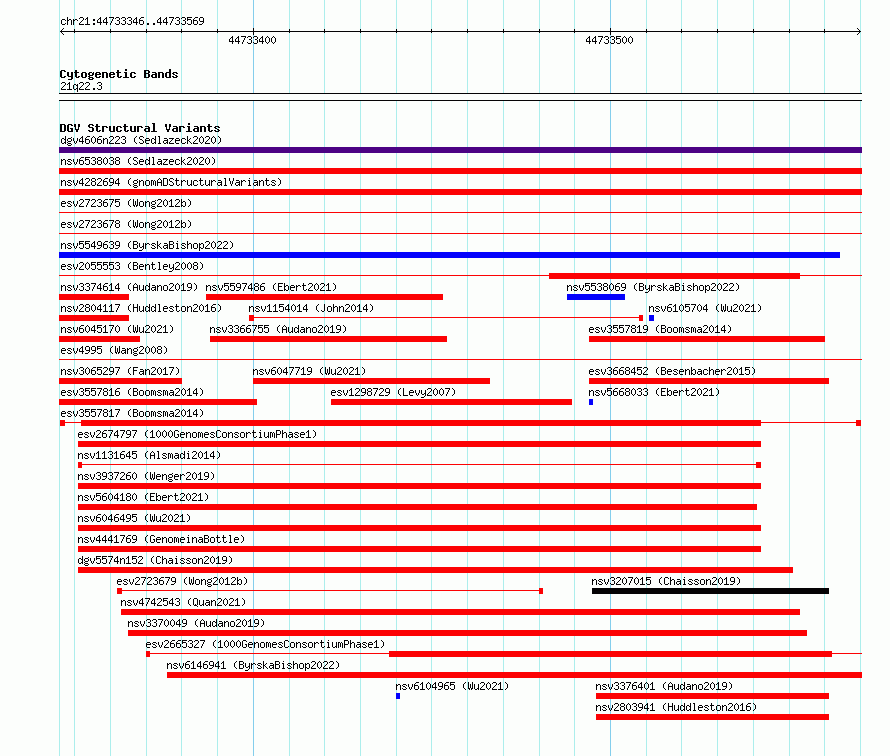Open nsv5538069 (ByrskaBishop2022) variant
This screenshot has height=756, width=890.
(x=653, y=287)
